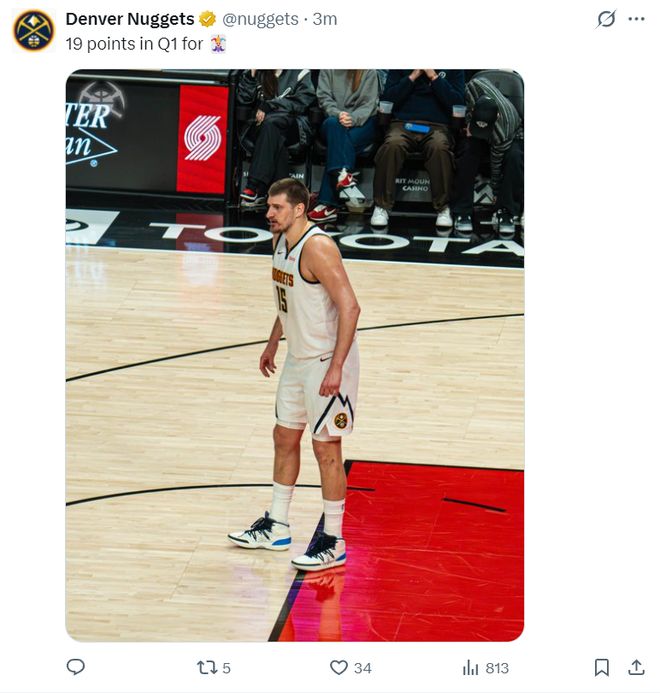
Task: Click the @nuggets handle
Action: [260, 19]
